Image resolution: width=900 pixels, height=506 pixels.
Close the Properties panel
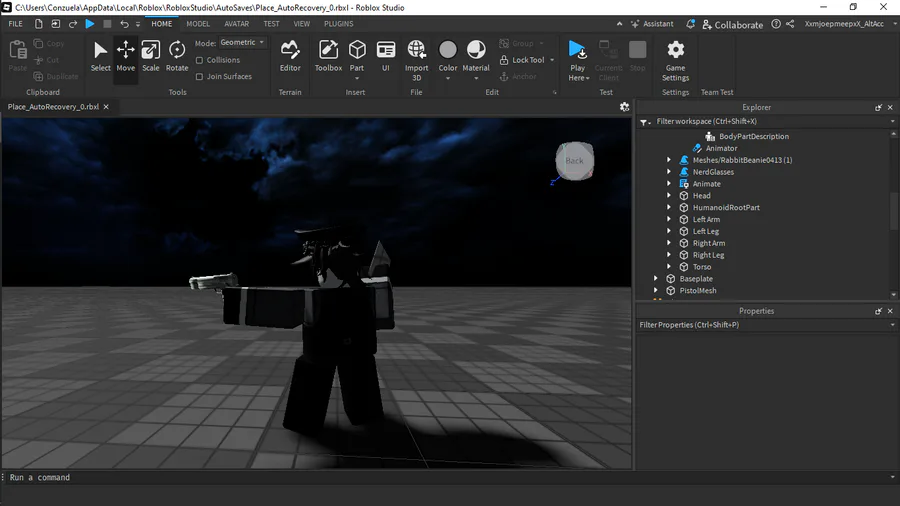890,311
